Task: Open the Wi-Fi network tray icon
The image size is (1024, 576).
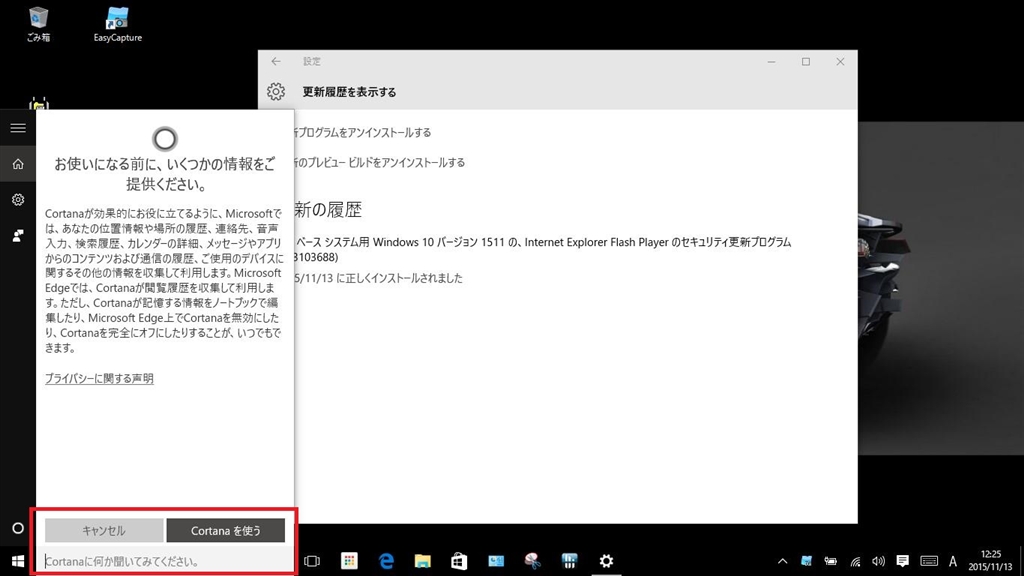Action: click(x=855, y=561)
